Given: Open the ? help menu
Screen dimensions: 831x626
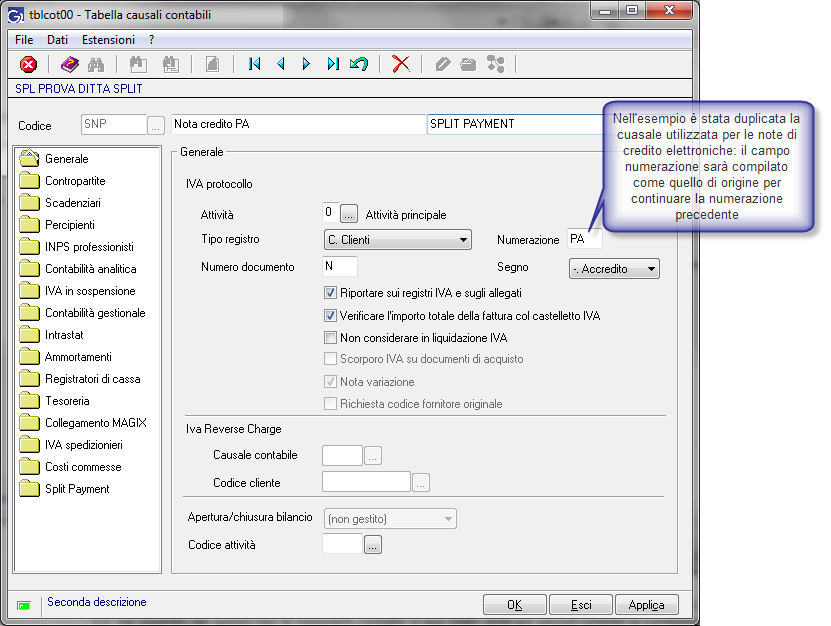Looking at the screenshot, I should coord(152,40).
